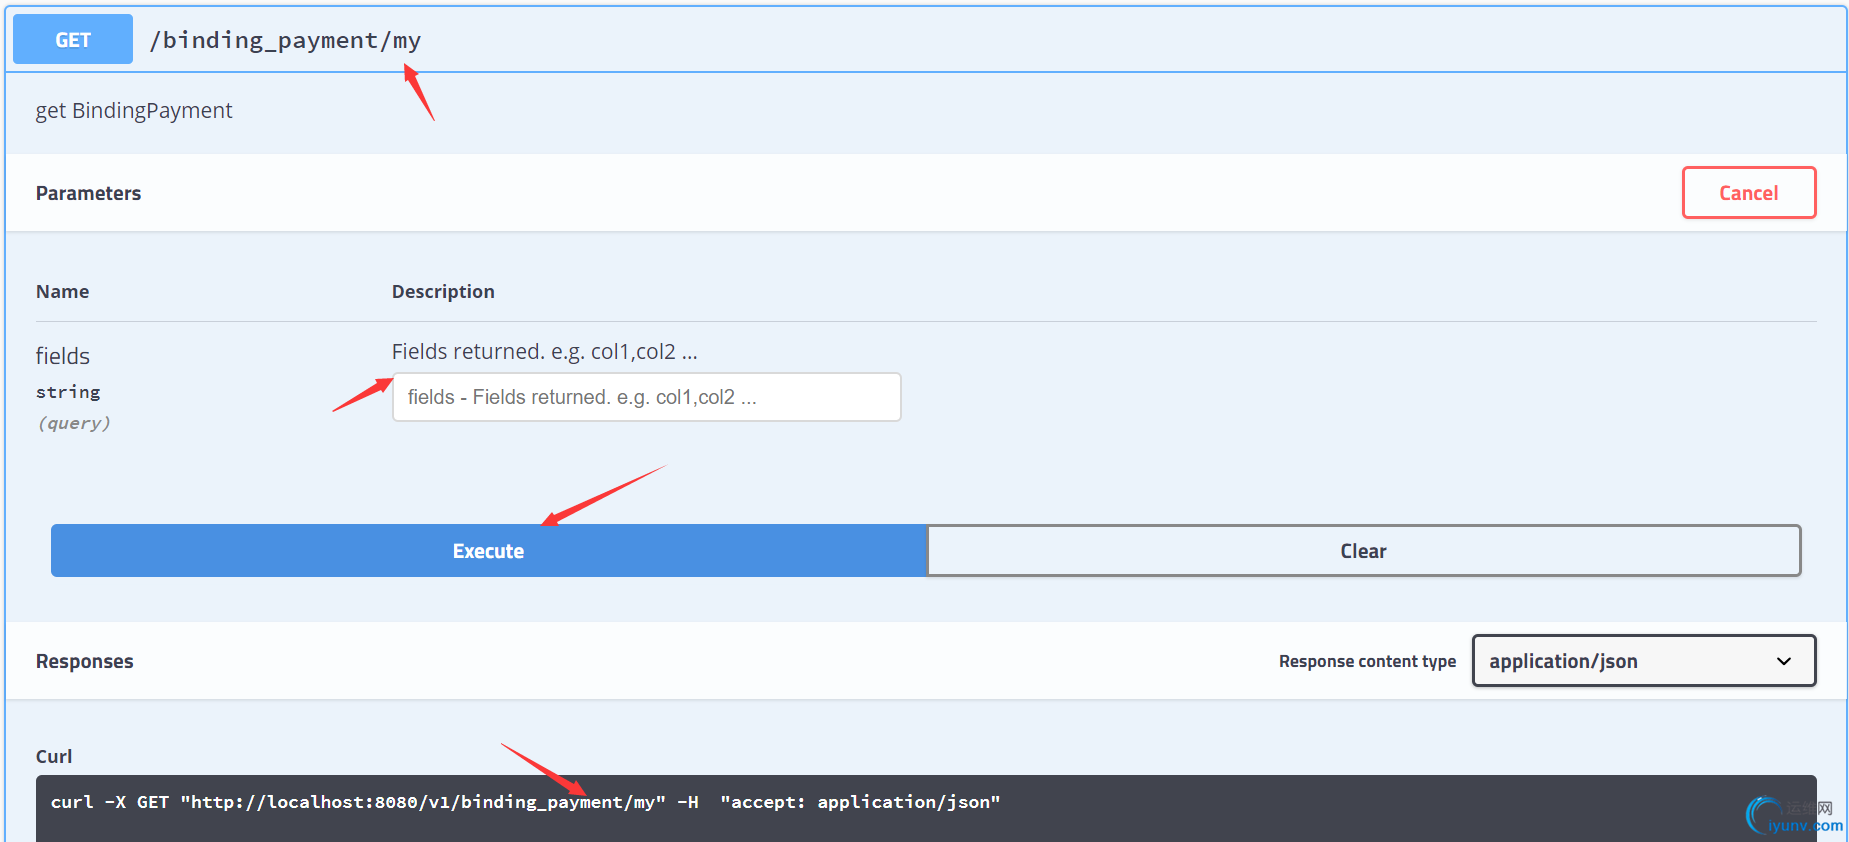Select the curl command text

pos(525,802)
